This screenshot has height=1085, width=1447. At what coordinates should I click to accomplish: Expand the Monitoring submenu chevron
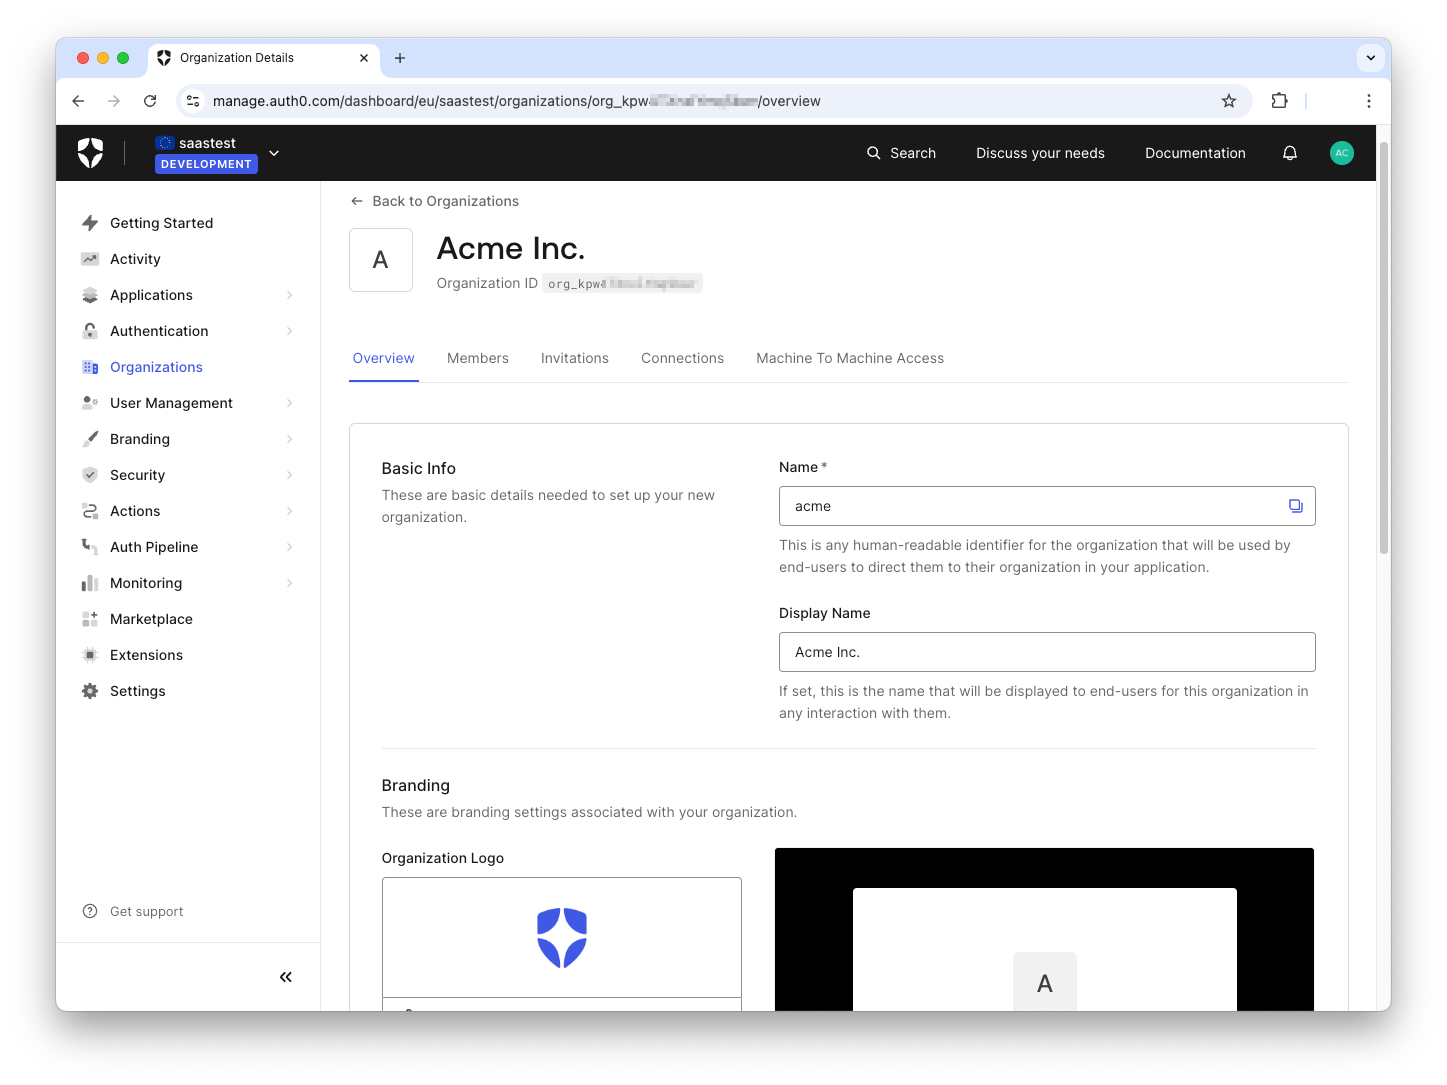tap(290, 583)
